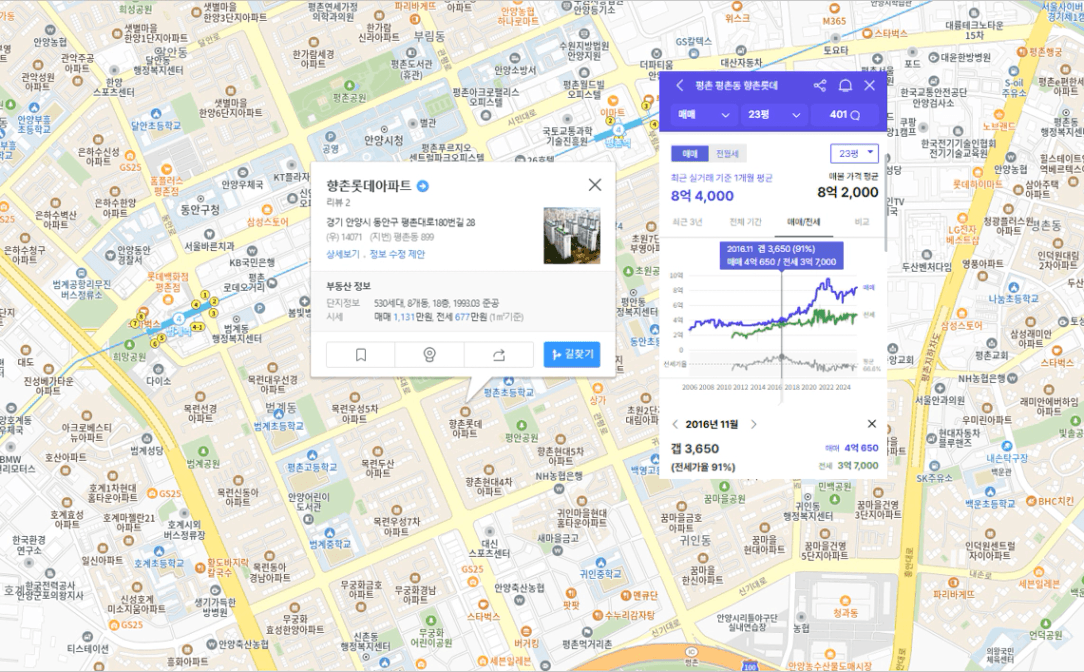
Task: Share the place using the popup share icon
Action: pos(498,355)
